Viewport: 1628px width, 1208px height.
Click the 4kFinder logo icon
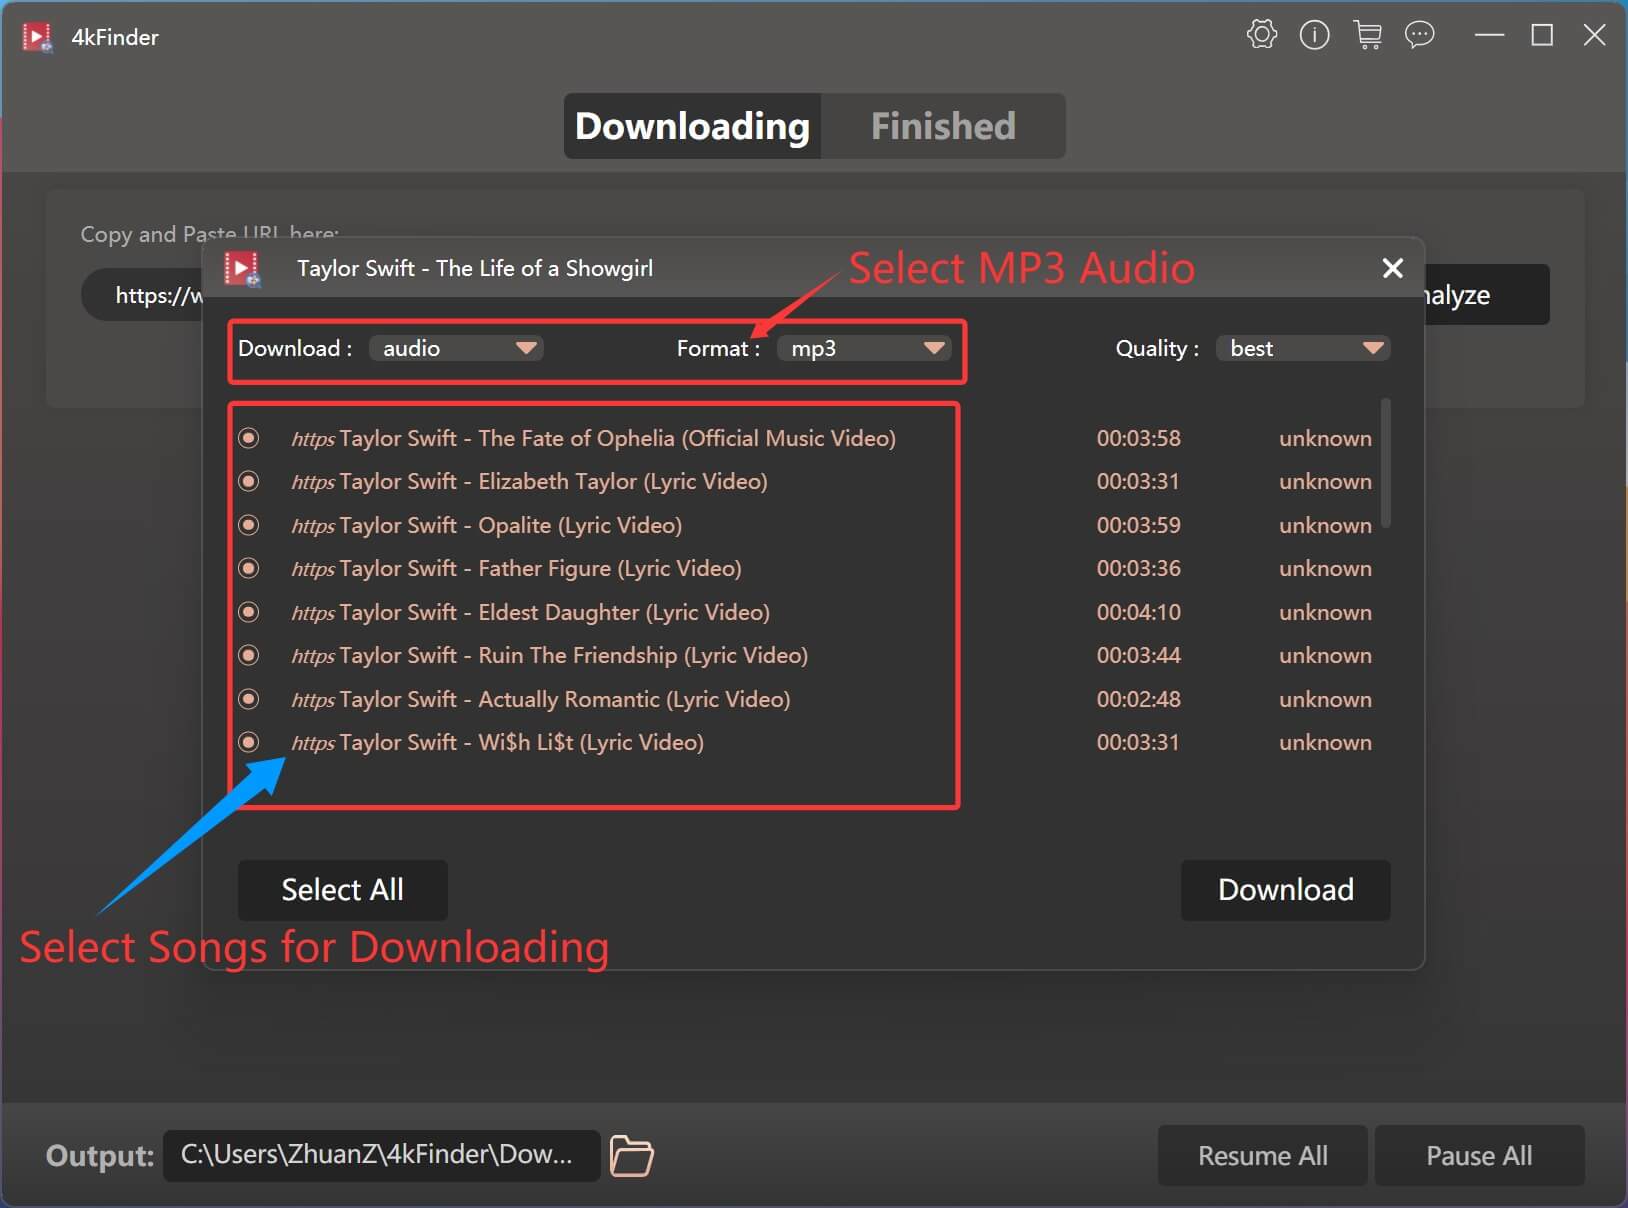pos(37,36)
